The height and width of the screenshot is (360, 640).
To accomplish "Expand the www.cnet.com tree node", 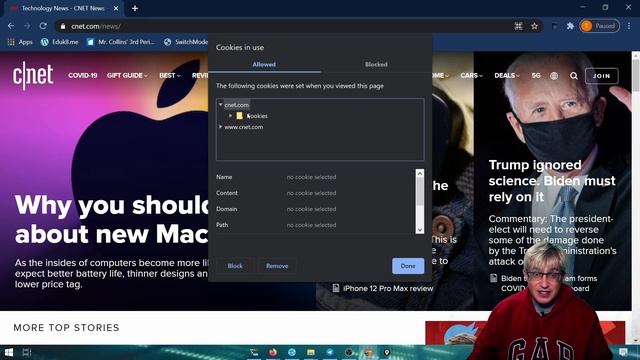I will point(220,127).
